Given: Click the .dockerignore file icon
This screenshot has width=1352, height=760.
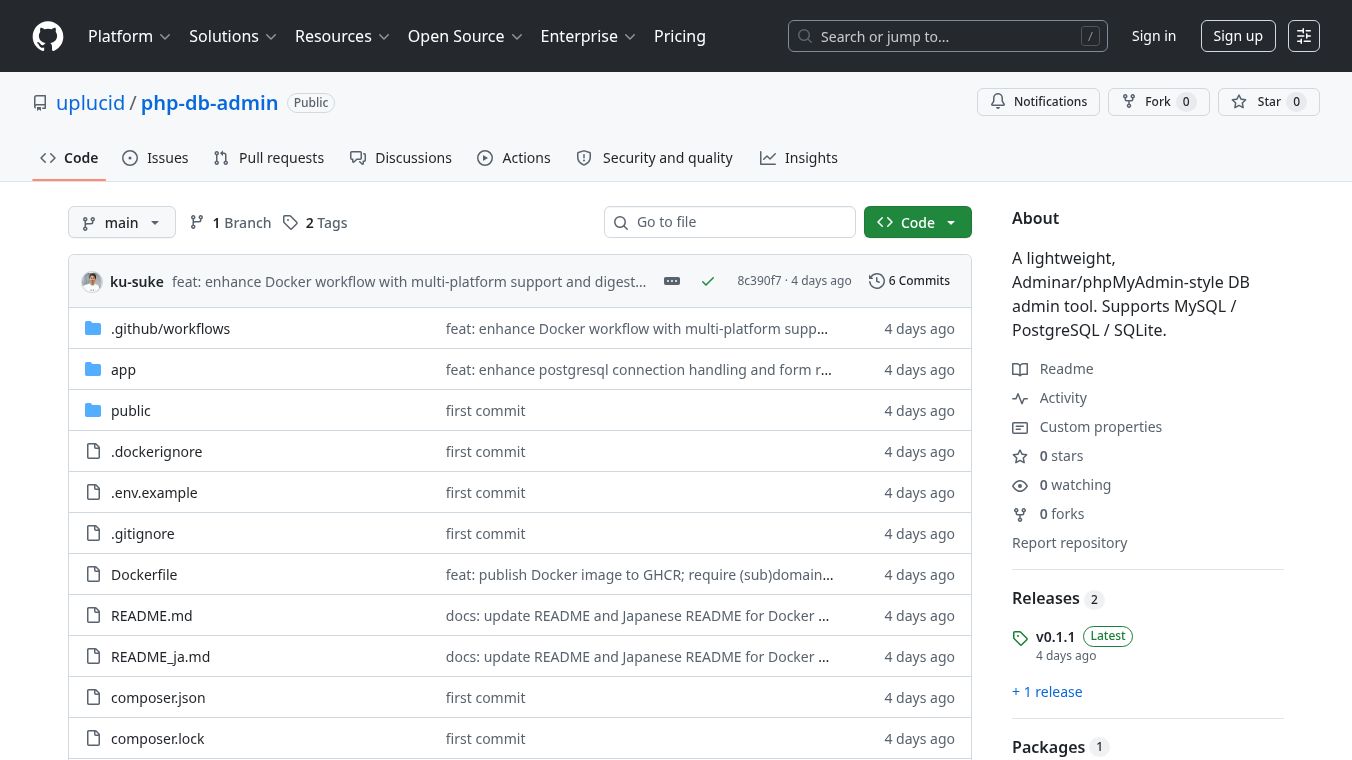Looking at the screenshot, I should (x=94, y=451).
